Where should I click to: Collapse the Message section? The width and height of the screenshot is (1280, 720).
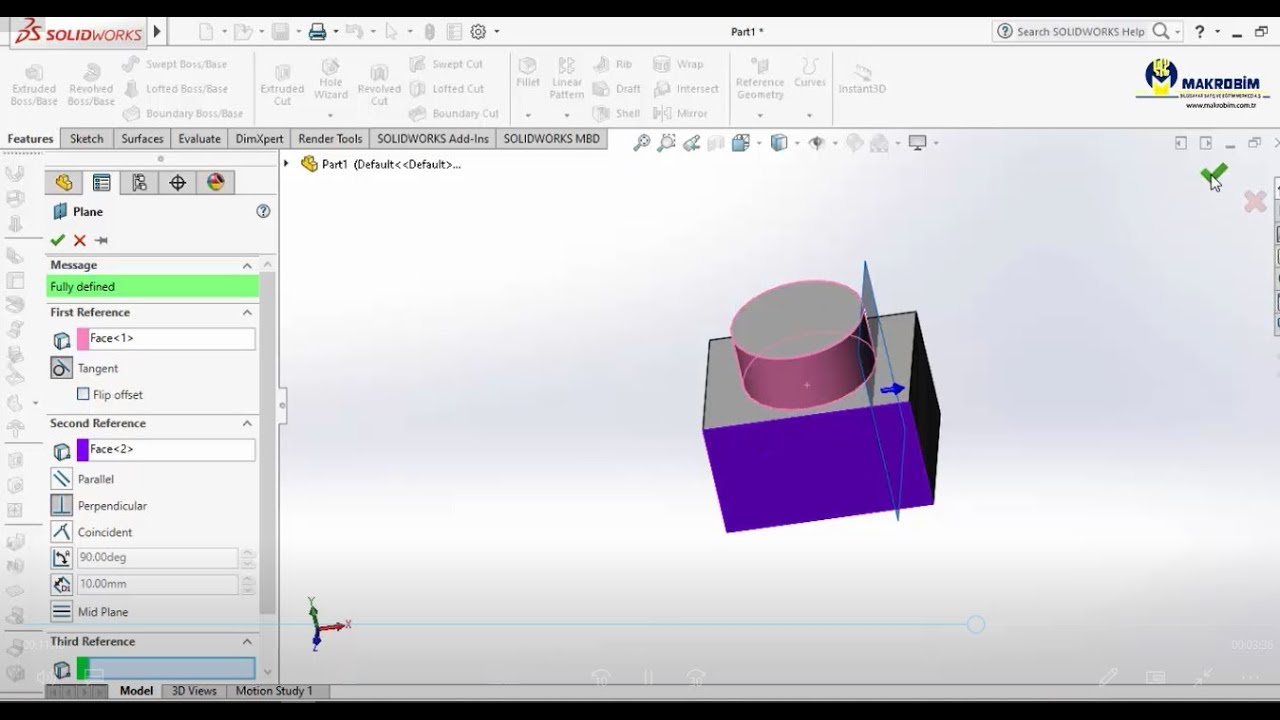pos(247,265)
